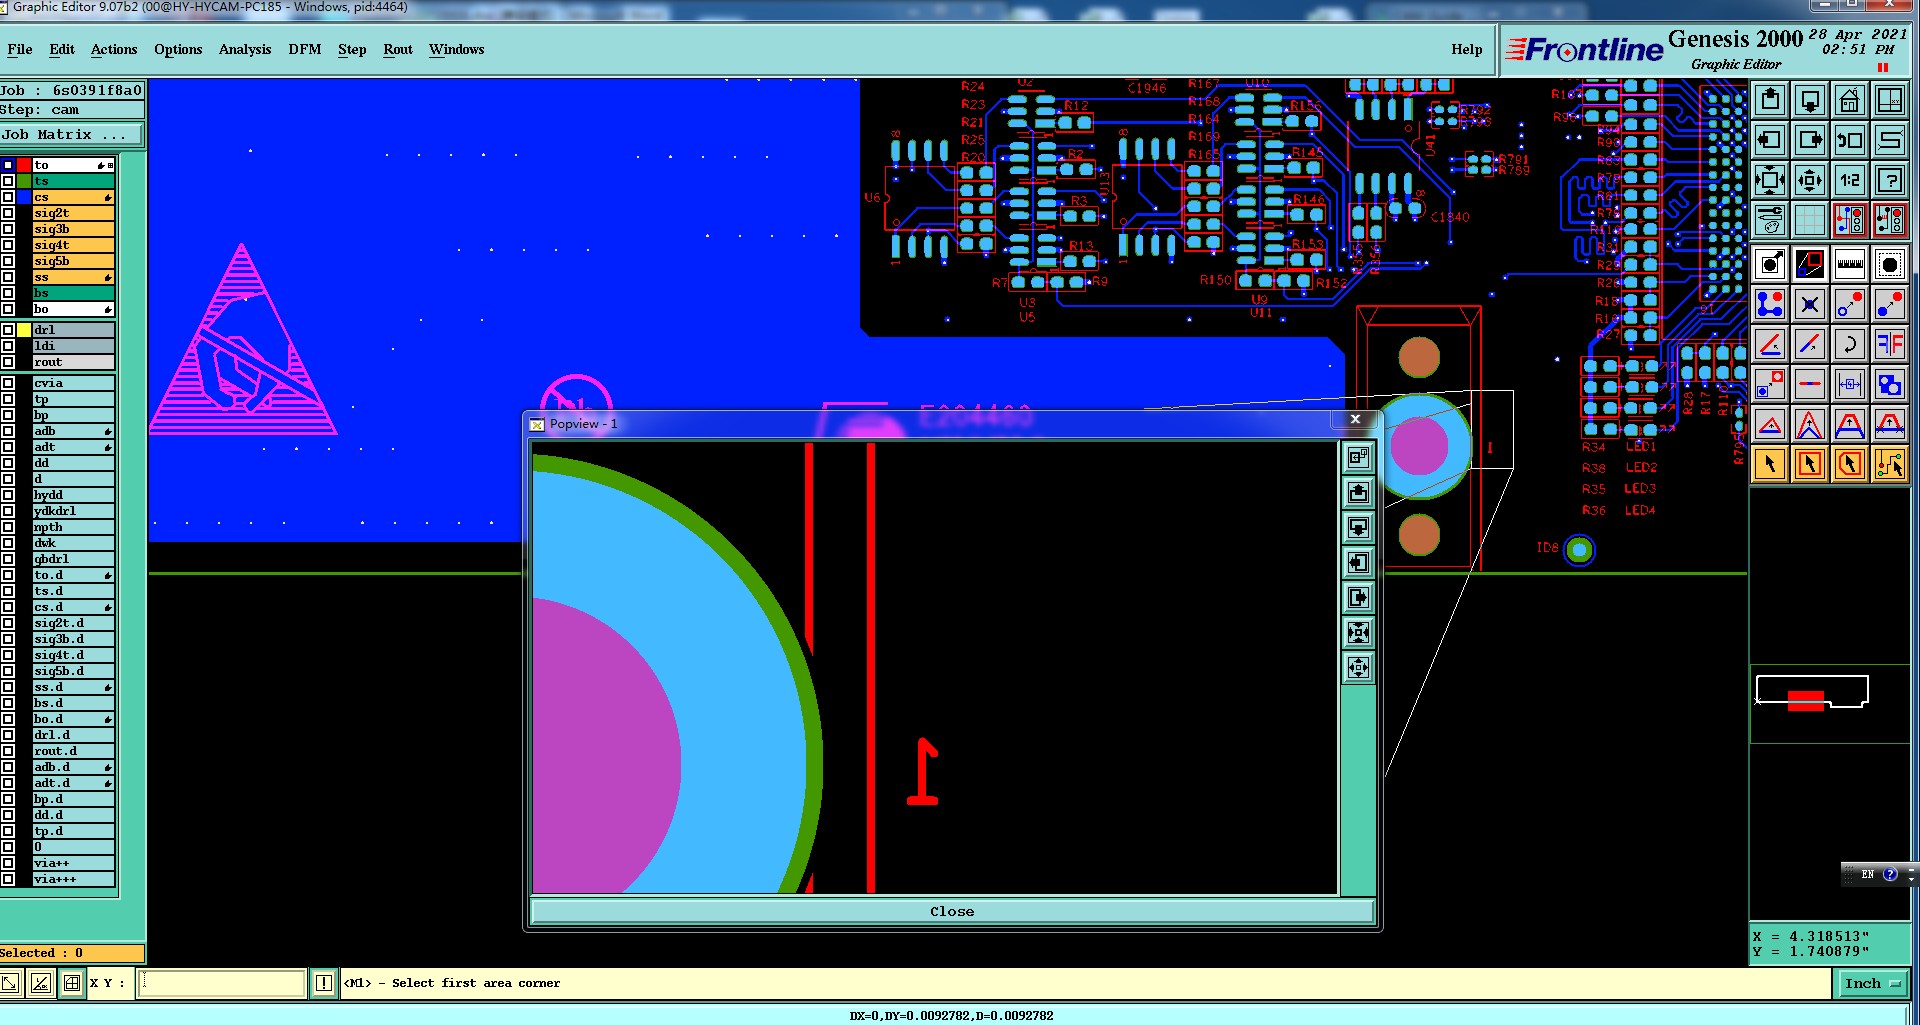The width and height of the screenshot is (1920, 1025).
Task: Click the pan up view icon
Action: (1770, 100)
